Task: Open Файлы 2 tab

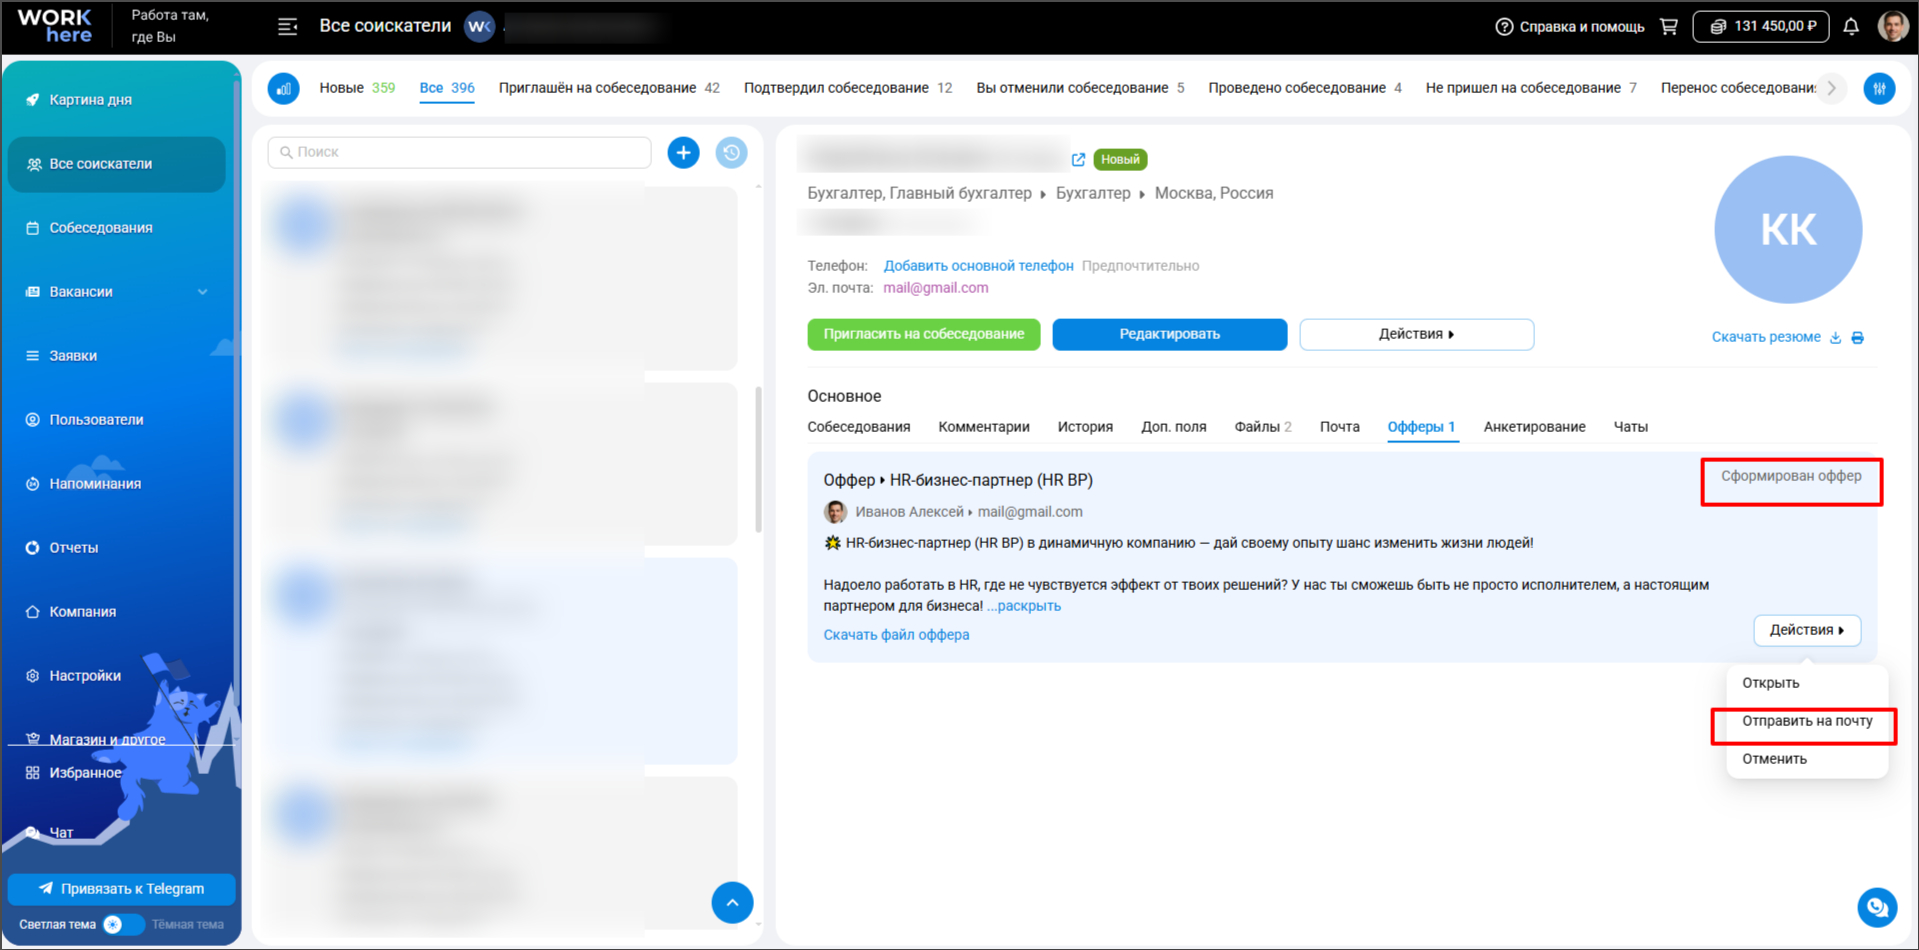Action: [x=1263, y=427]
